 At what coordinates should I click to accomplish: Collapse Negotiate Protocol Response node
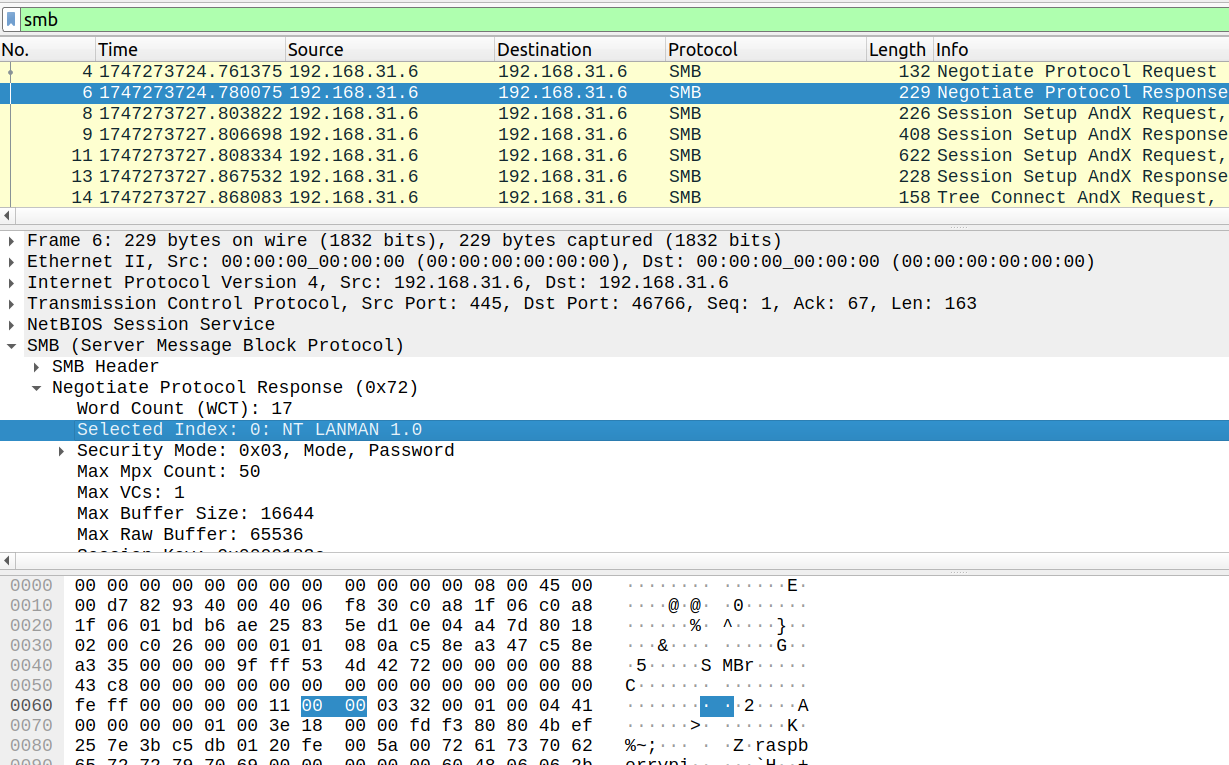coord(37,387)
